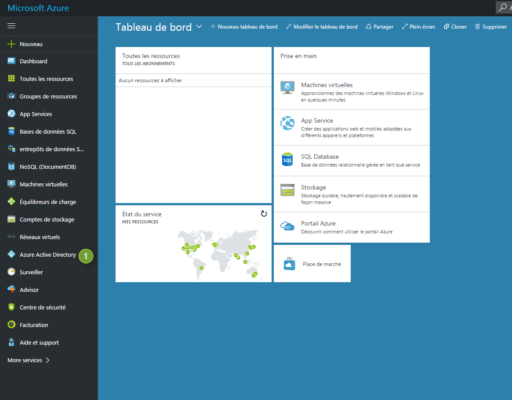This screenshot has width=512, height=400.
Task: Open search with the magnifier icon
Action: pos(503,7)
